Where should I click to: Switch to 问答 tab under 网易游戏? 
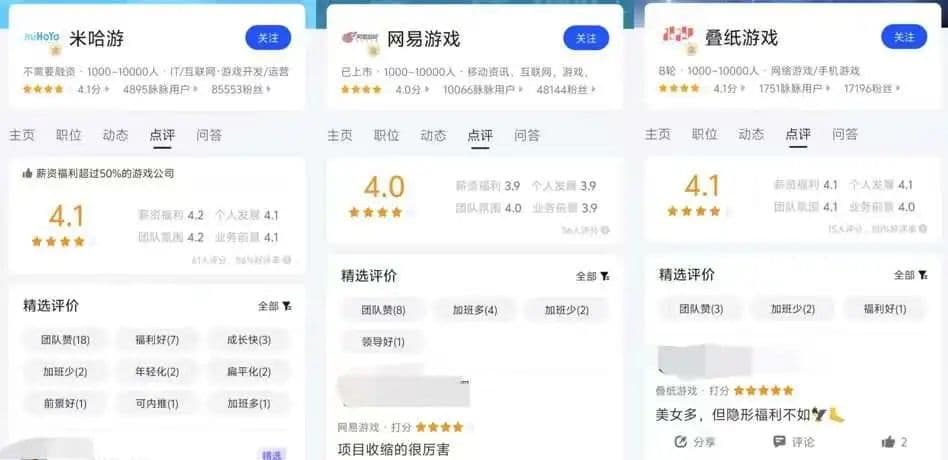coord(527,135)
